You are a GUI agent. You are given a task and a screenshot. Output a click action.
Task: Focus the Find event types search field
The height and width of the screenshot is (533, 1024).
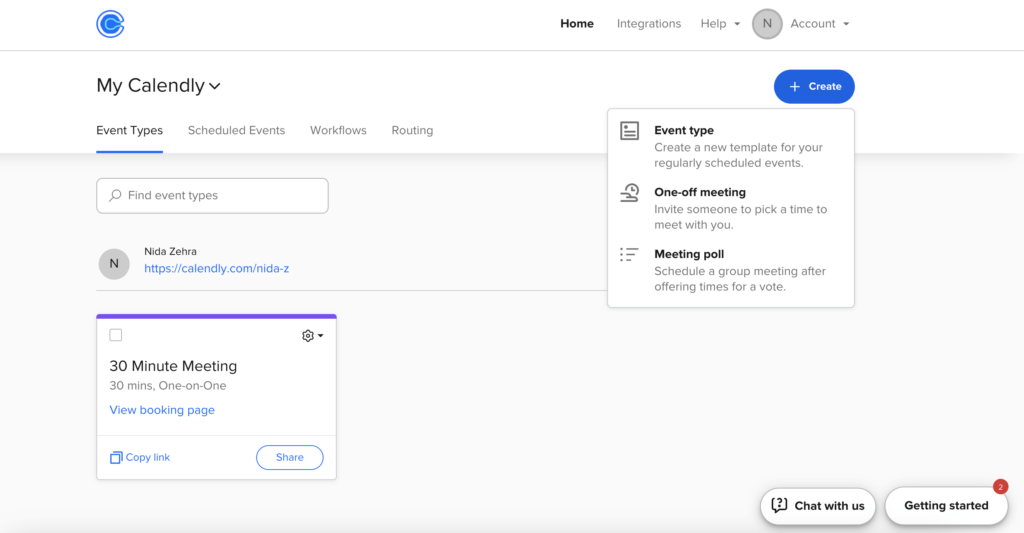(212, 196)
